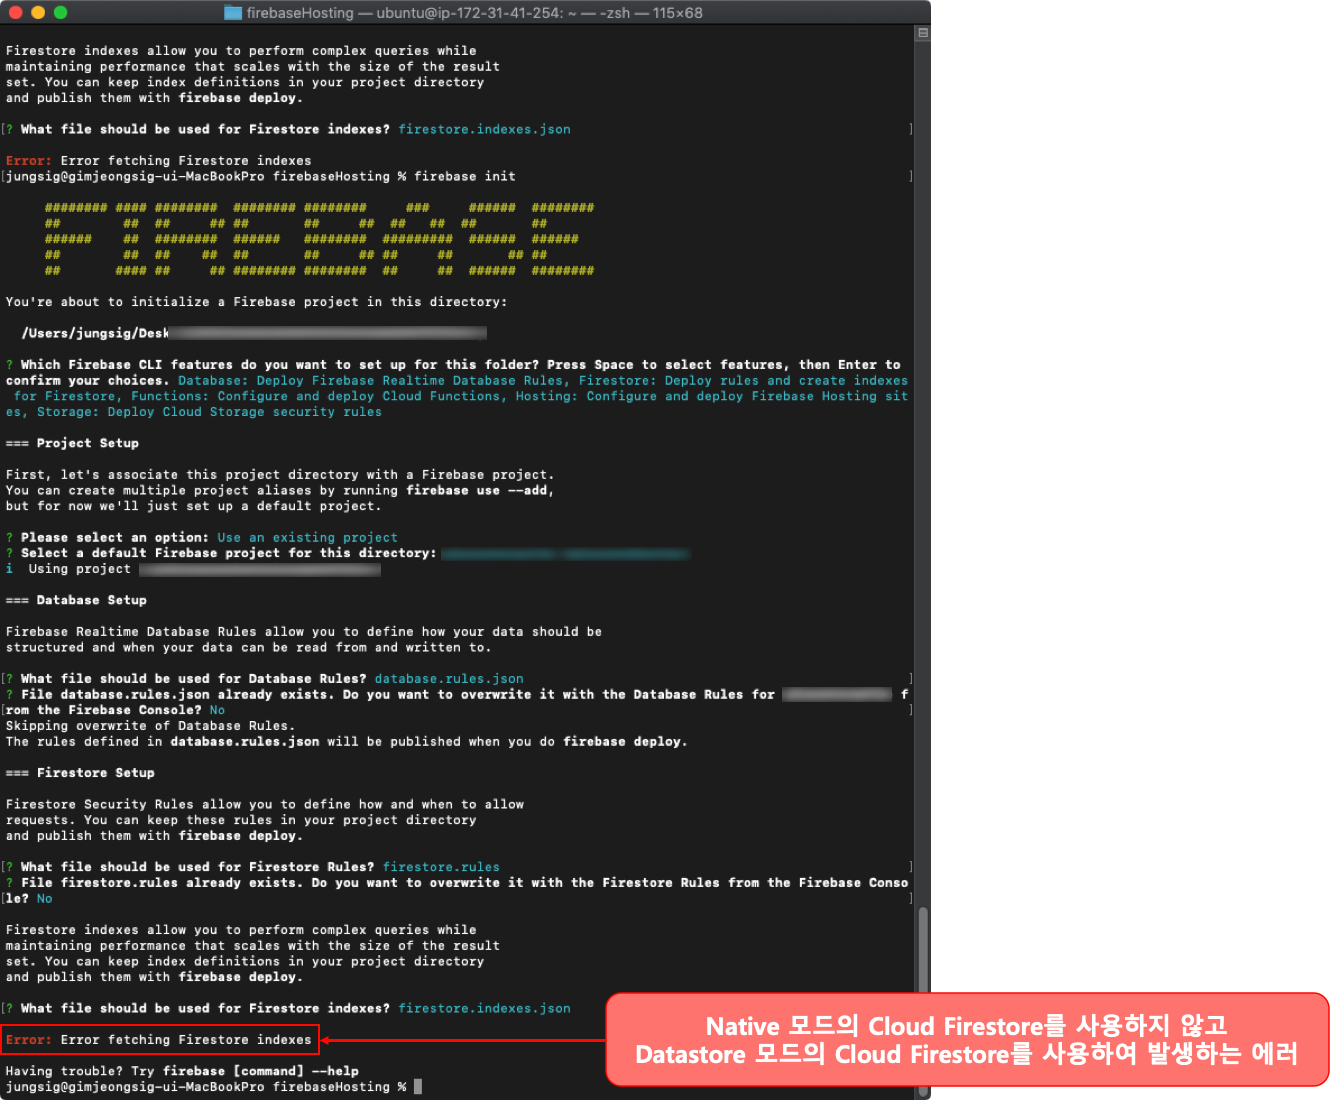Click the cyan "Use an existing project" answer

click(307, 537)
